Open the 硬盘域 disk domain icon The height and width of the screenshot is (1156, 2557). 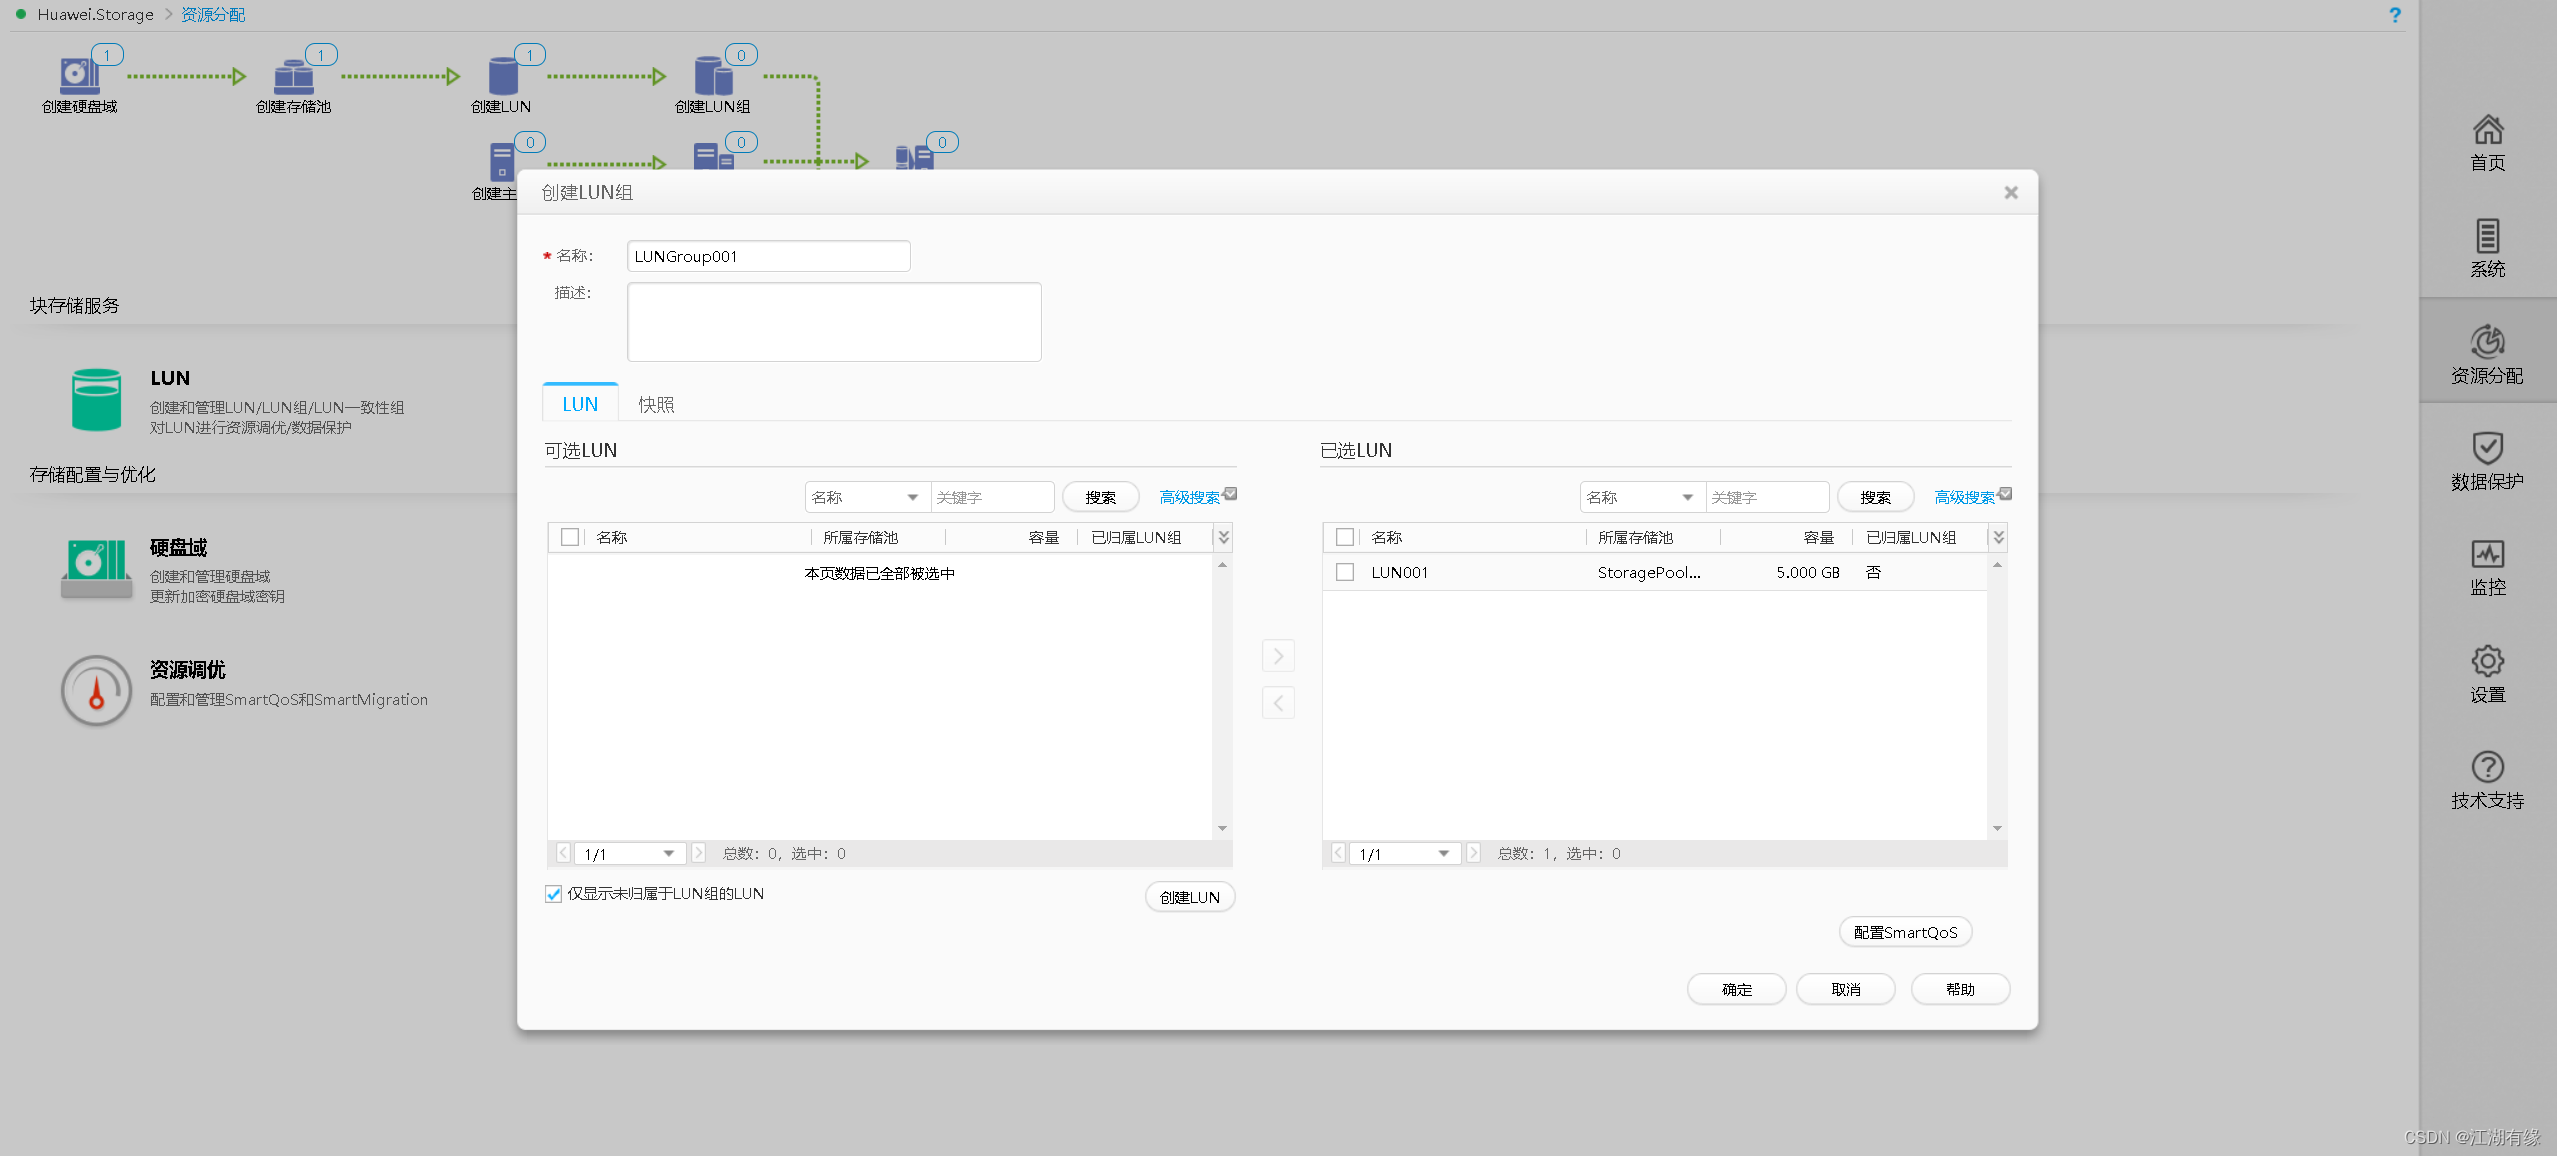pos(96,568)
